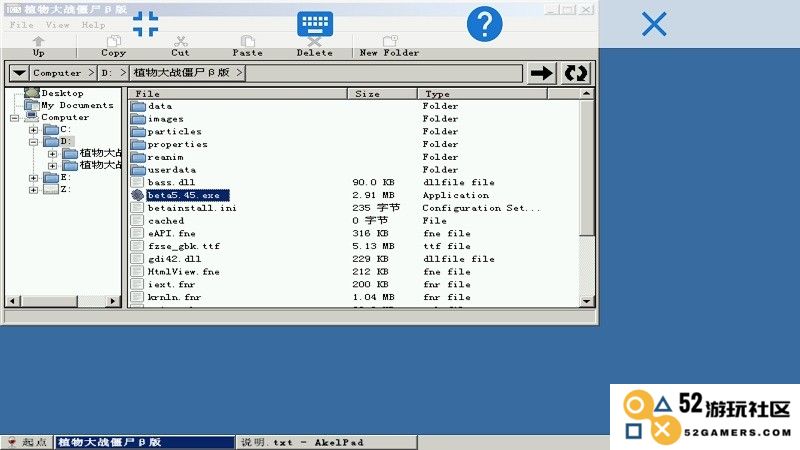The image size is (800, 450).
Task: Click the Copy toolbar icon
Action: click(x=113, y=41)
